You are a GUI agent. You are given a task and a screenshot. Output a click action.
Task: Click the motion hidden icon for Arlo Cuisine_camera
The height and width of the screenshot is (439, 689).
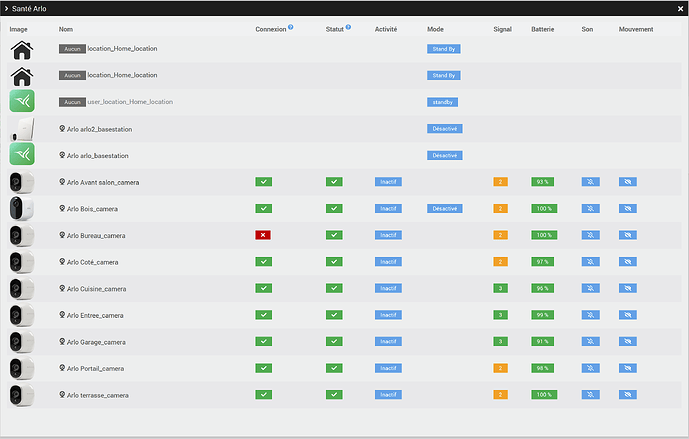(x=628, y=288)
